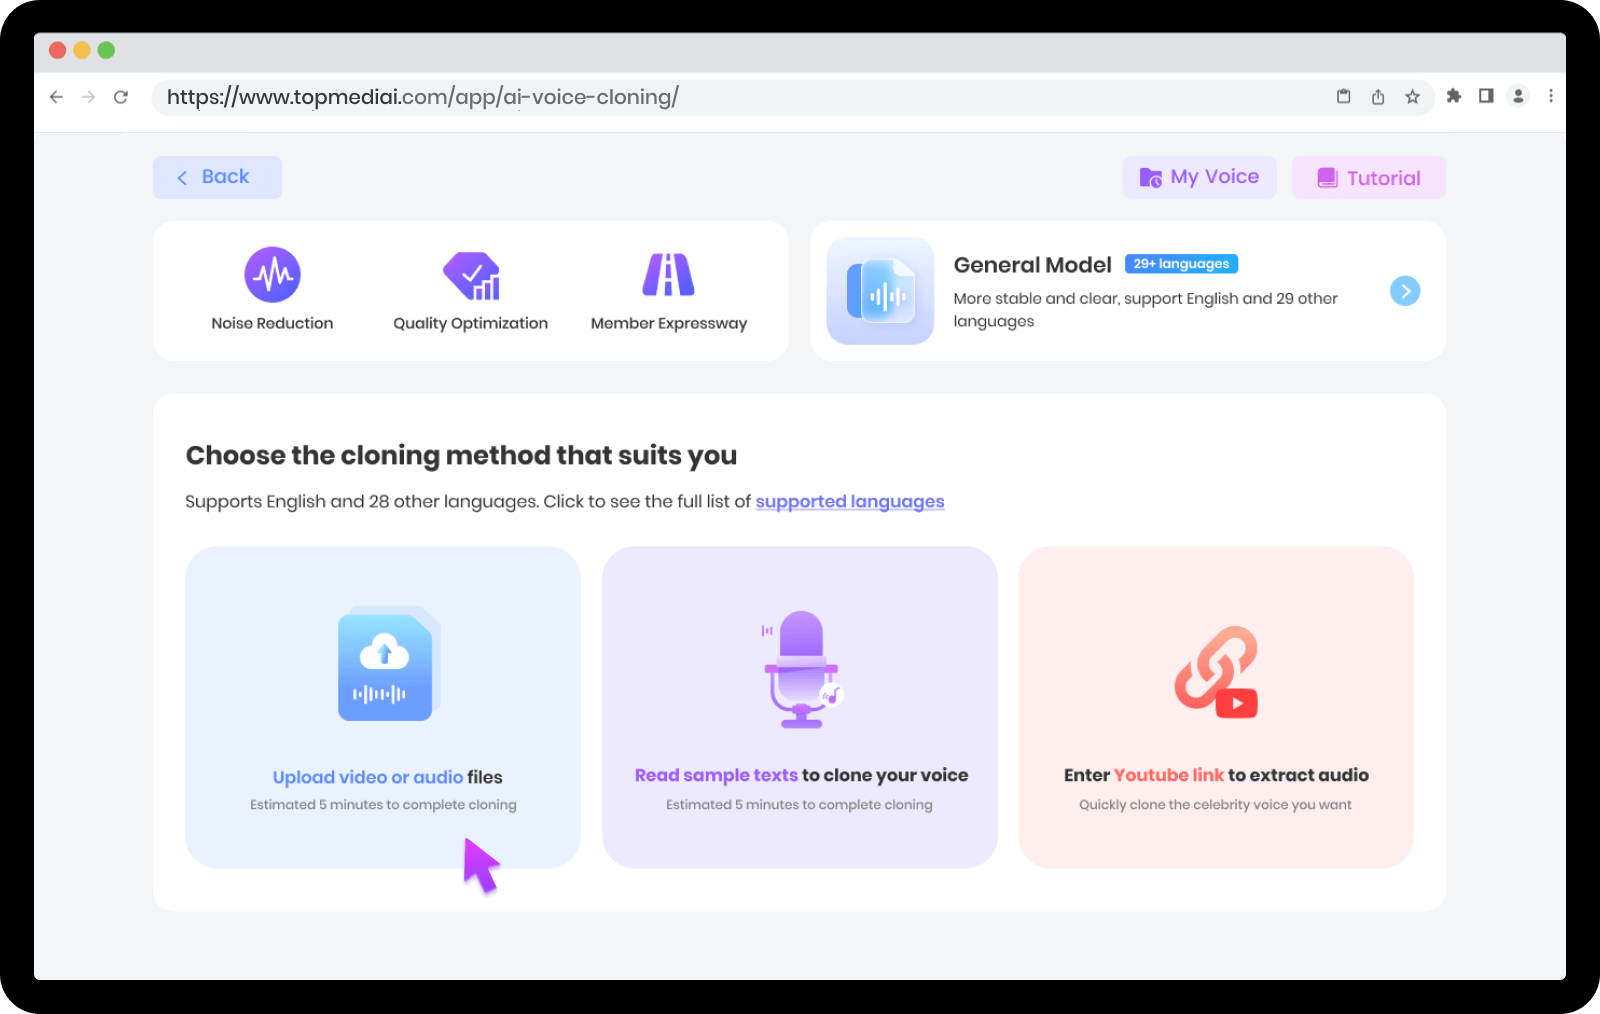Click the Noise Reduction label
This screenshot has width=1600, height=1014.
[x=272, y=323]
